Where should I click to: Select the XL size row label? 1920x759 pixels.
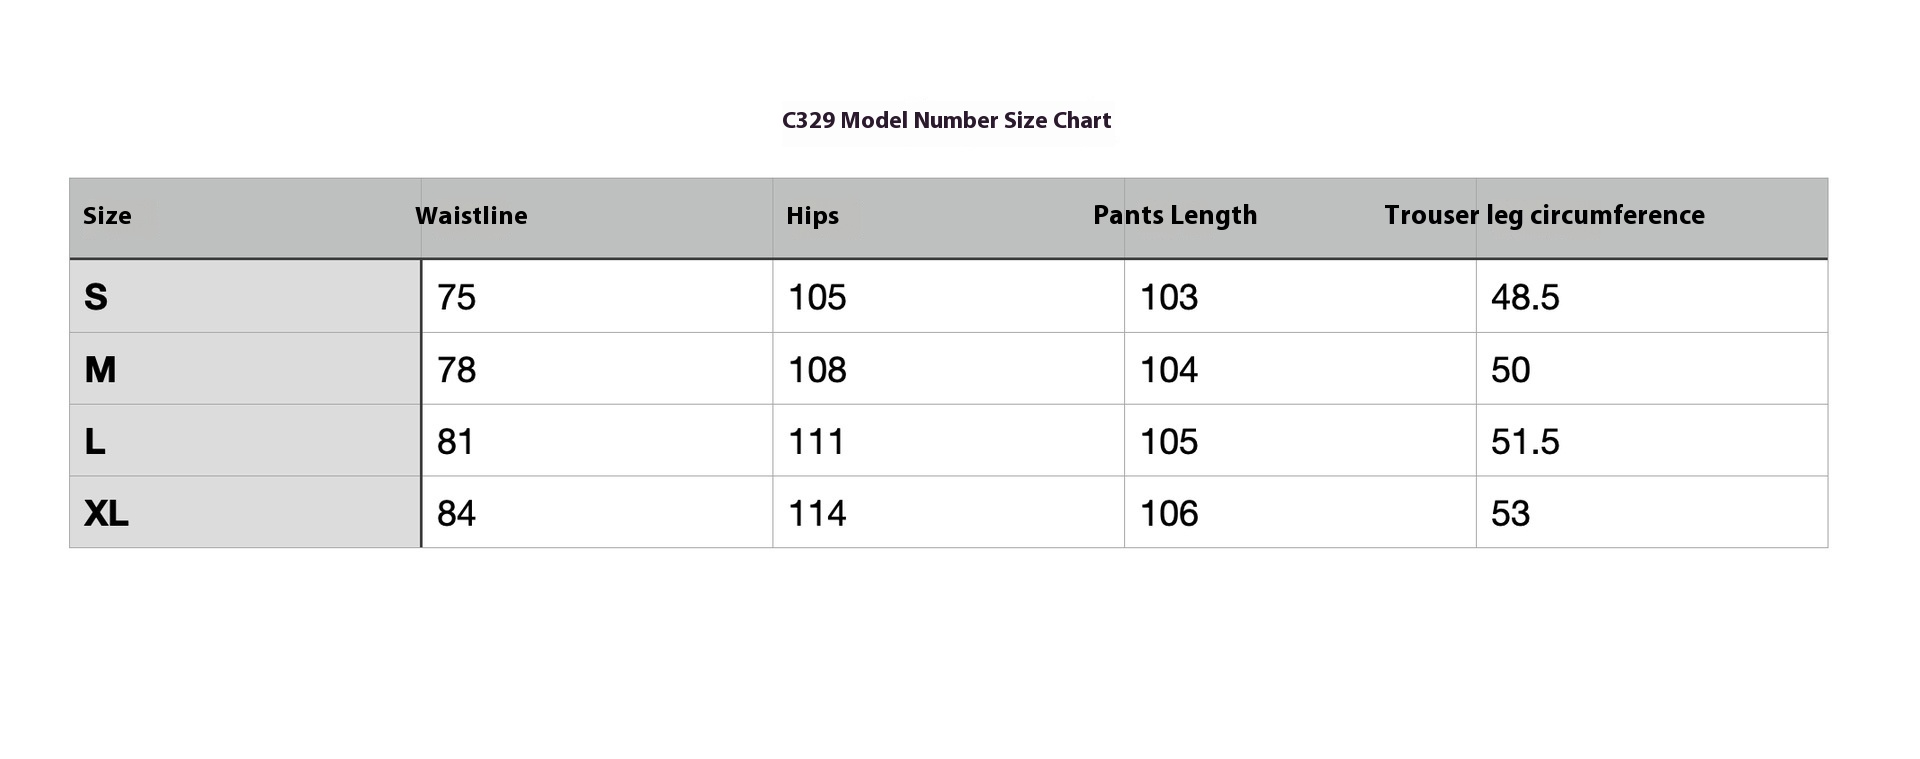click(106, 513)
